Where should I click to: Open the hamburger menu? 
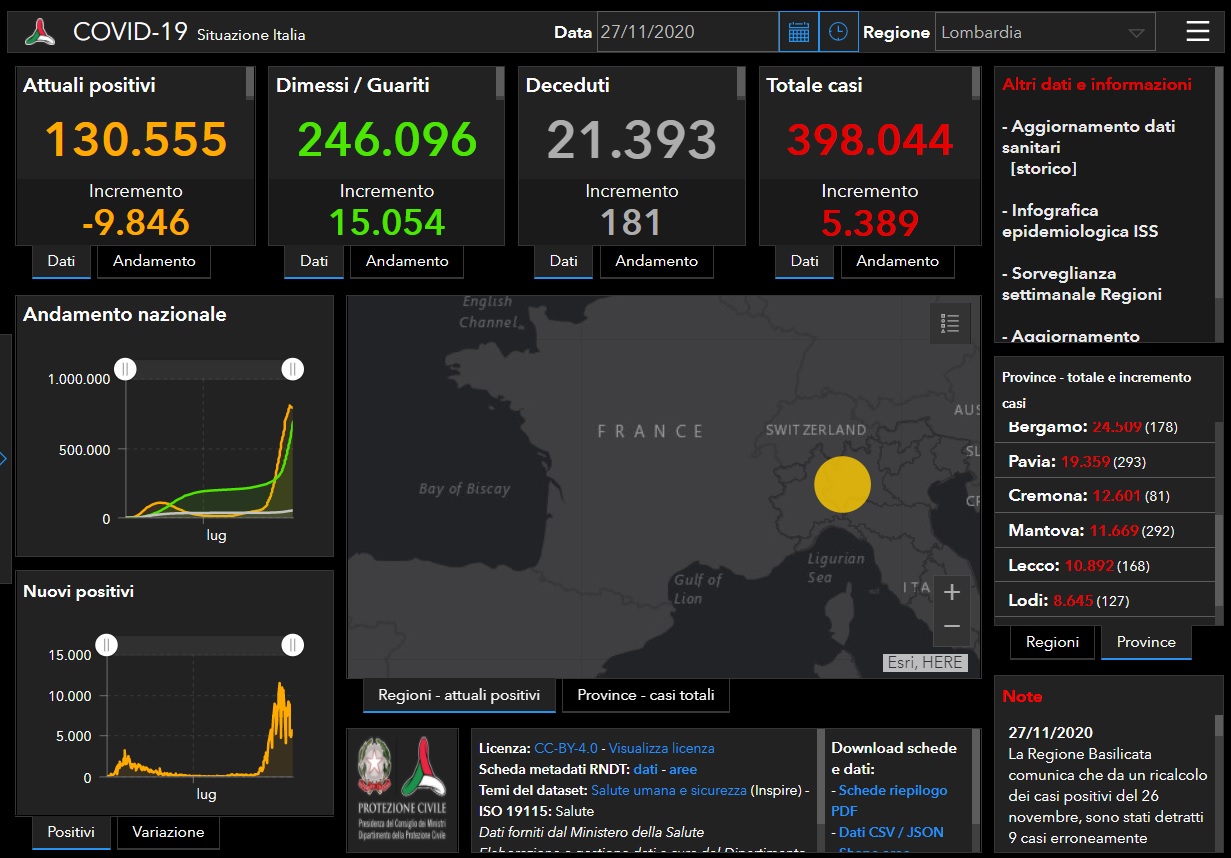click(x=1197, y=32)
